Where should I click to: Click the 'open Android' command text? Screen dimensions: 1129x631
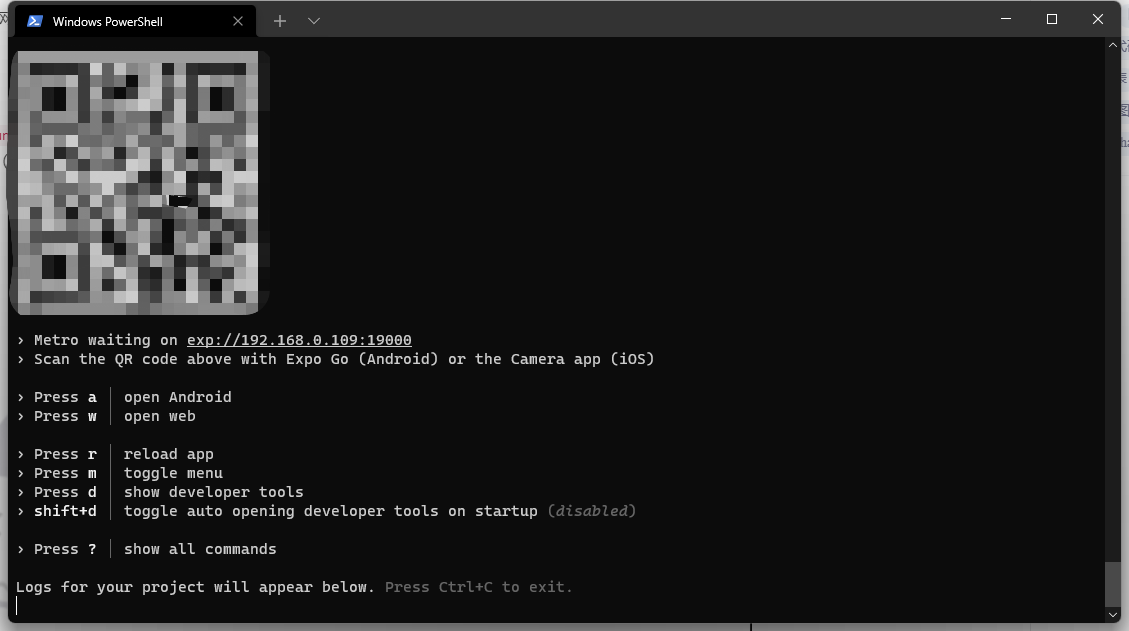177,397
